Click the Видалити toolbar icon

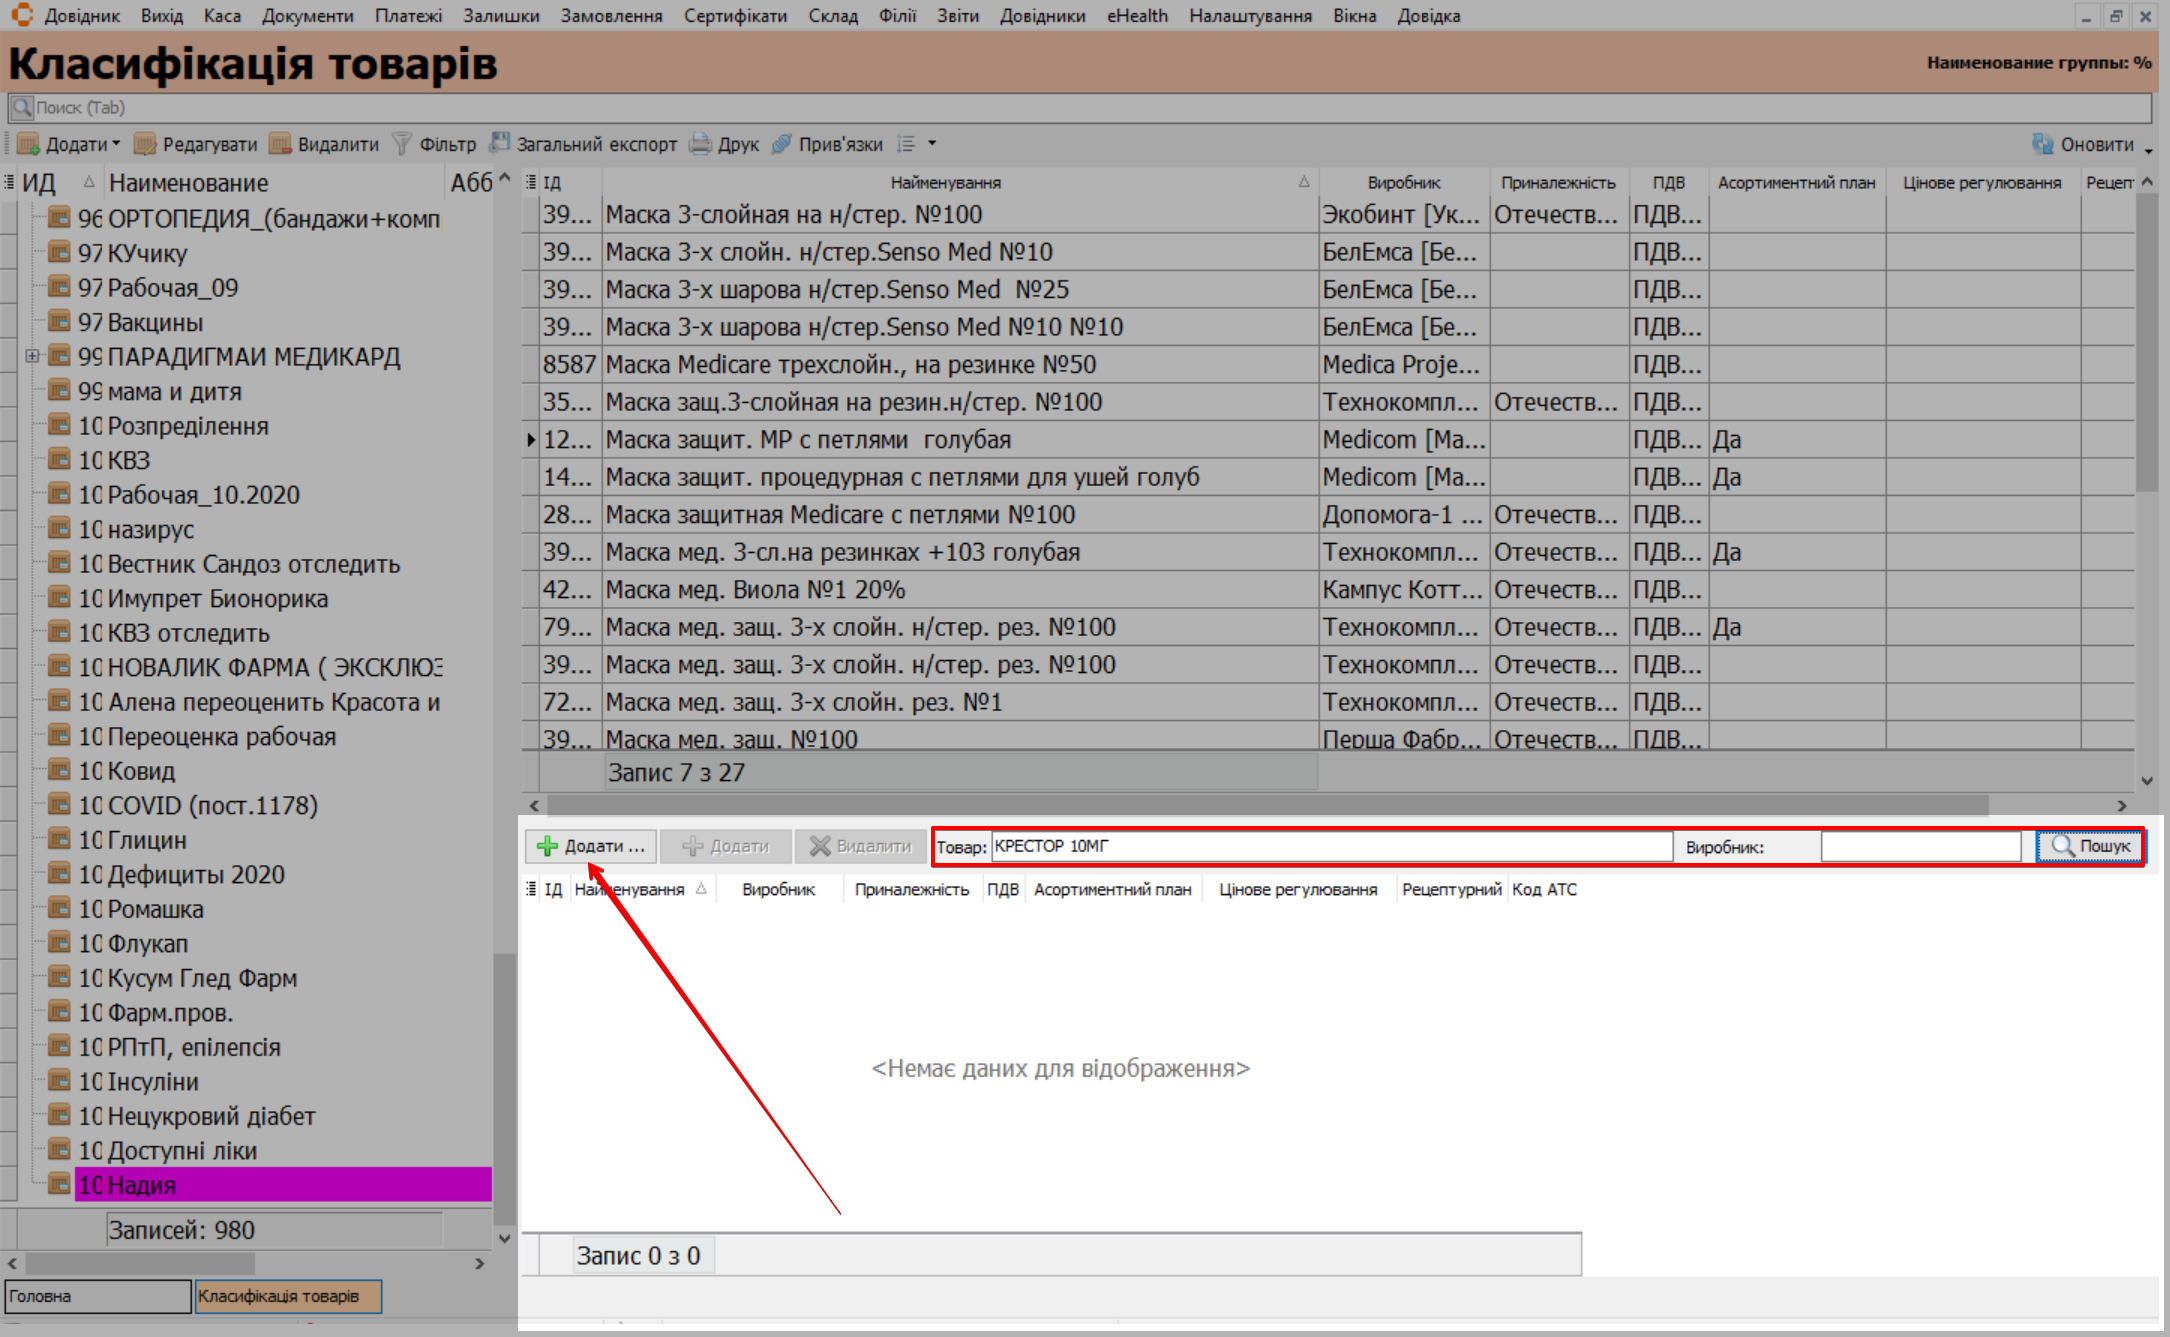click(x=281, y=145)
